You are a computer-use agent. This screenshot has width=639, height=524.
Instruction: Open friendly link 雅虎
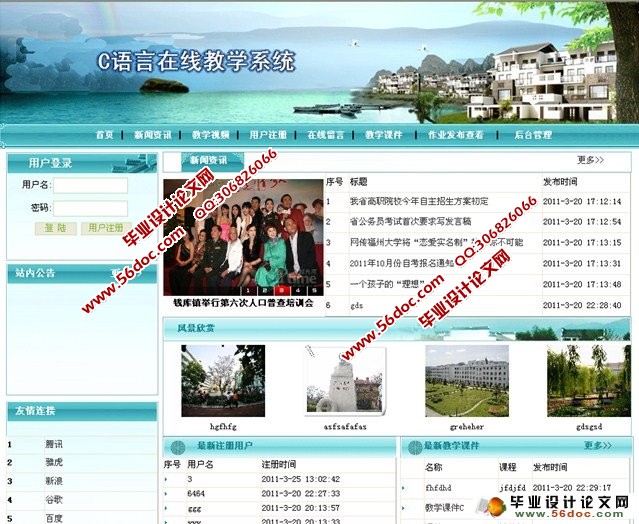coord(54,462)
